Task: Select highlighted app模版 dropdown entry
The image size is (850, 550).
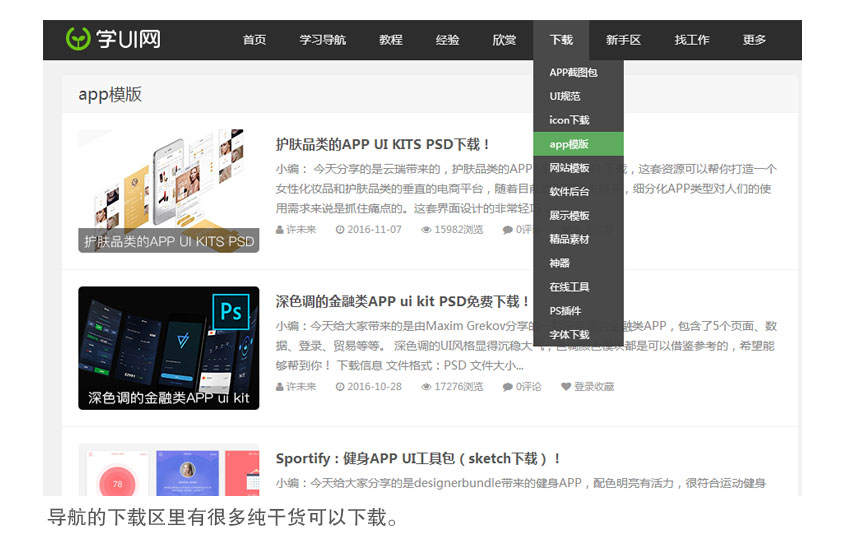Action: [x=578, y=144]
